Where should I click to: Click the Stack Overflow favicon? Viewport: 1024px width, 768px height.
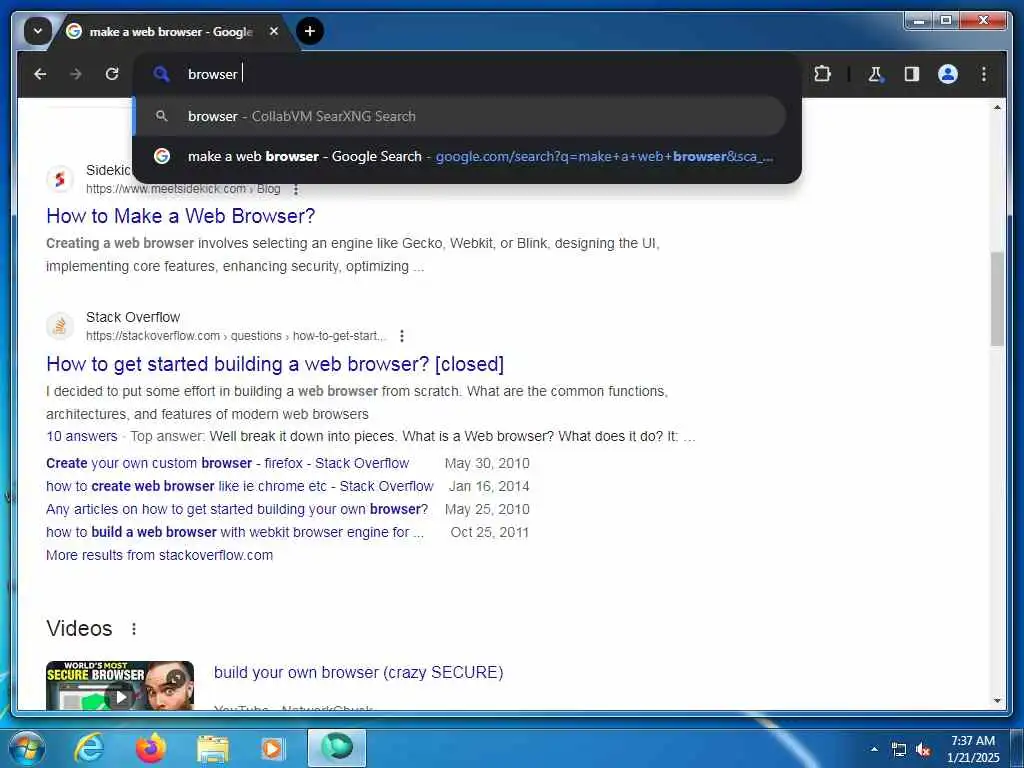point(59,325)
